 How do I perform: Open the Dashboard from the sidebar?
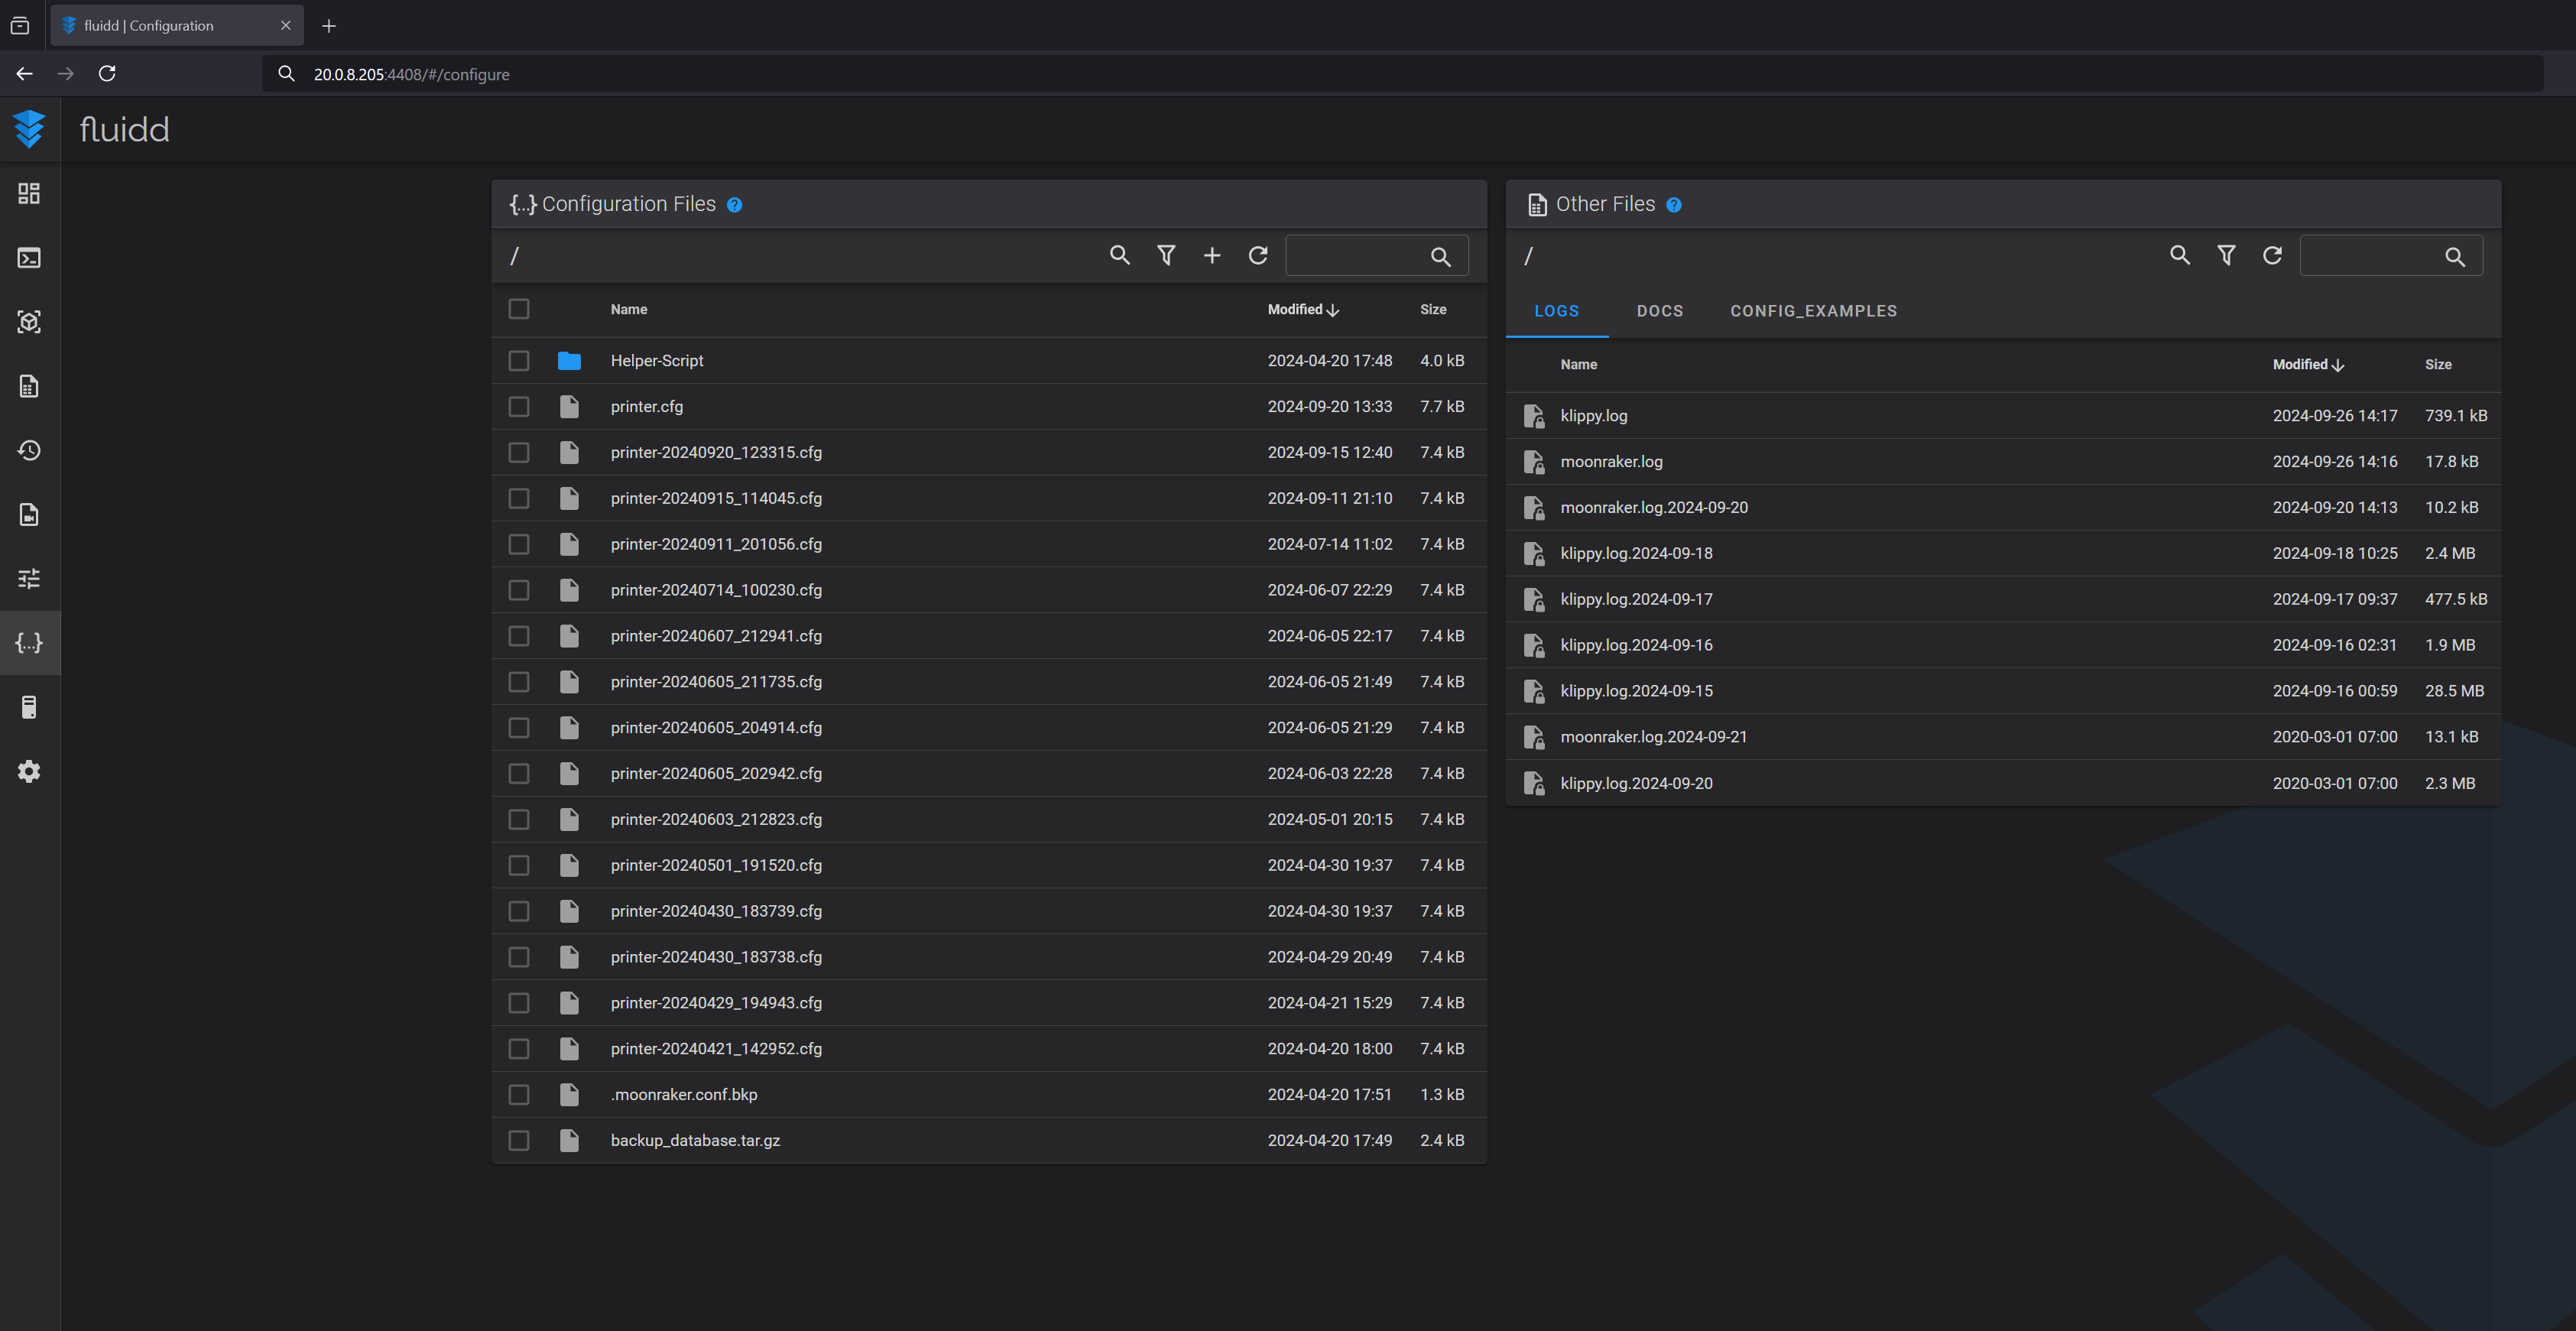click(x=29, y=193)
